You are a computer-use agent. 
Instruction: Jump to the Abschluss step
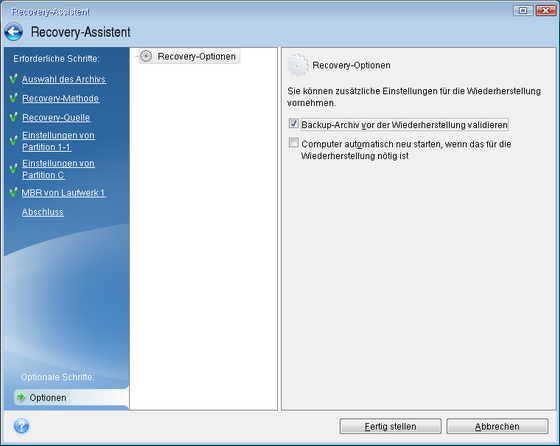point(43,212)
